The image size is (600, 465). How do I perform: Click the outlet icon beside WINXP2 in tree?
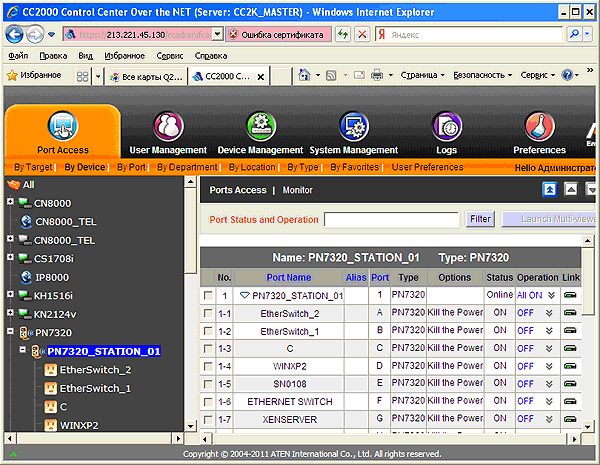(x=50, y=425)
